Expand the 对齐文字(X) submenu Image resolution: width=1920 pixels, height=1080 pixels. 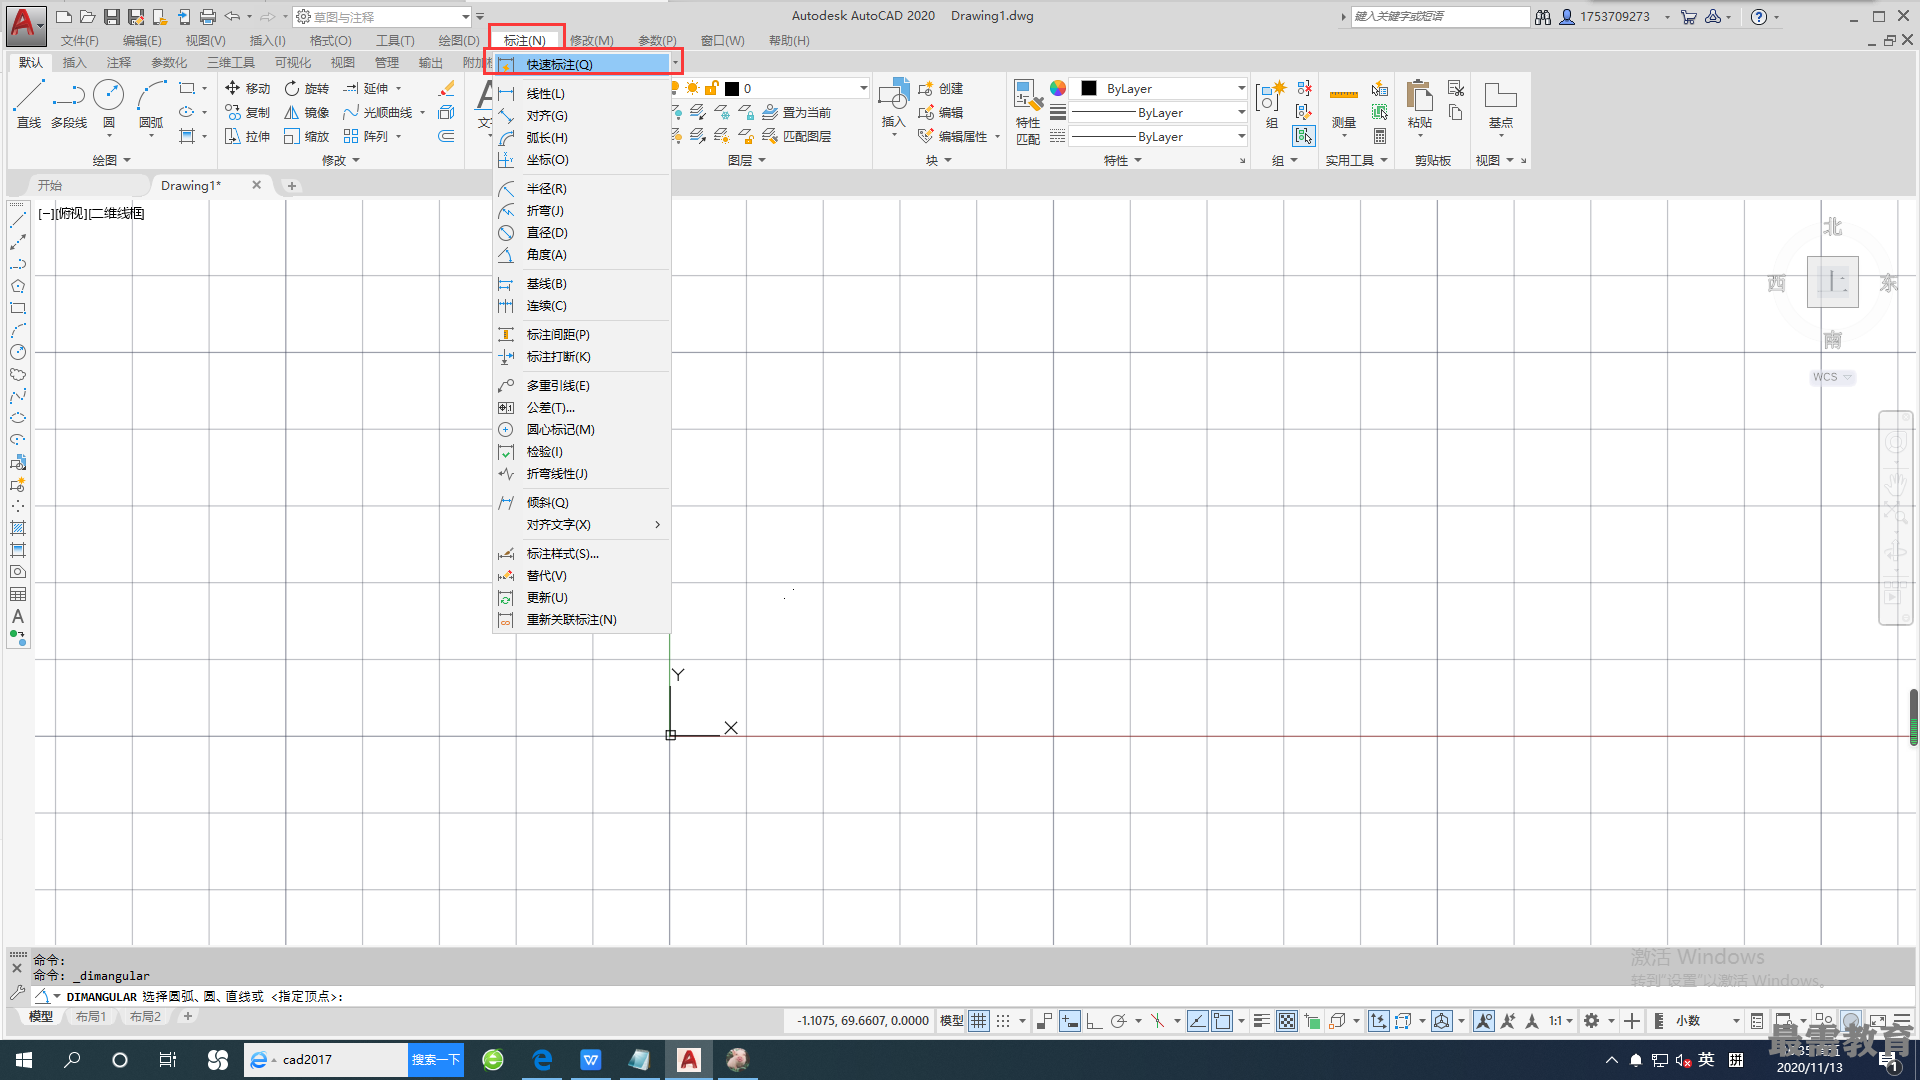pos(582,525)
